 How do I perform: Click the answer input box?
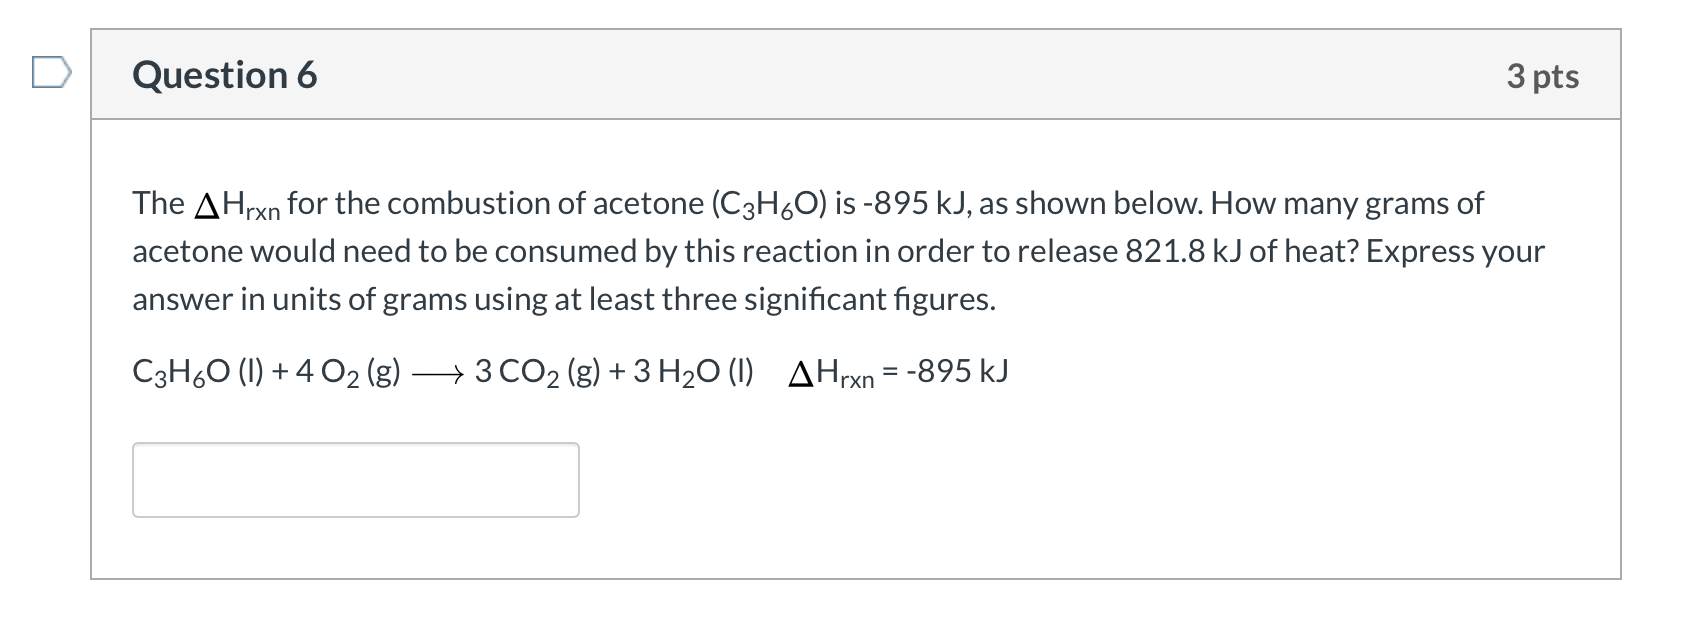tap(355, 480)
